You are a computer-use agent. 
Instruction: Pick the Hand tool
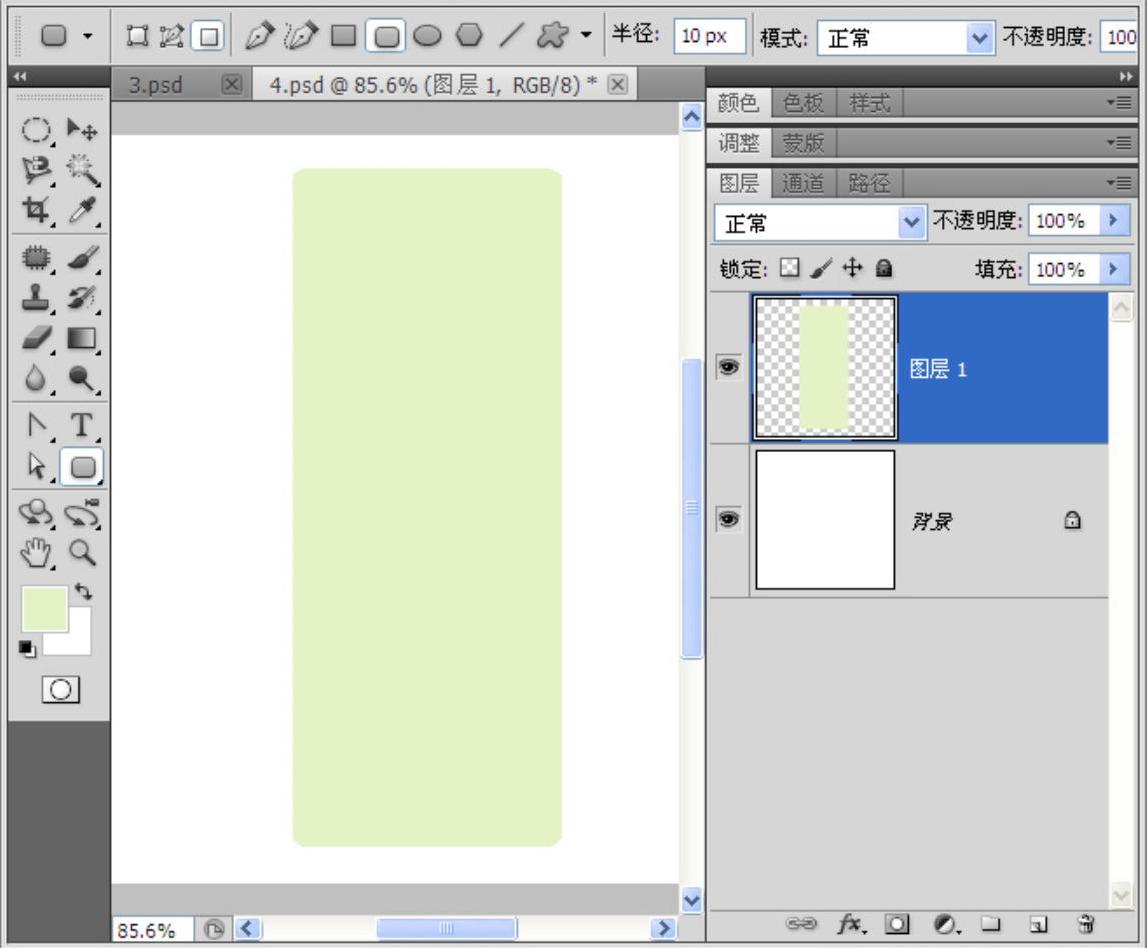[x=37, y=551]
